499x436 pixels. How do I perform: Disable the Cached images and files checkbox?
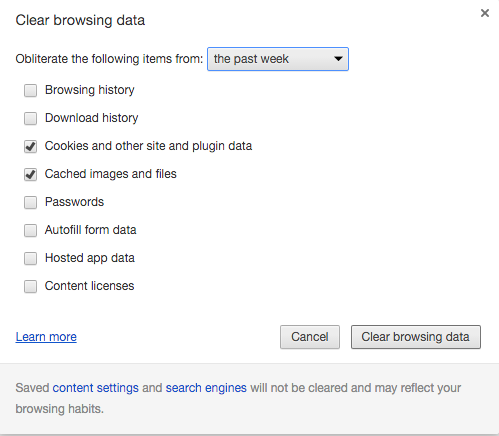(x=30, y=174)
